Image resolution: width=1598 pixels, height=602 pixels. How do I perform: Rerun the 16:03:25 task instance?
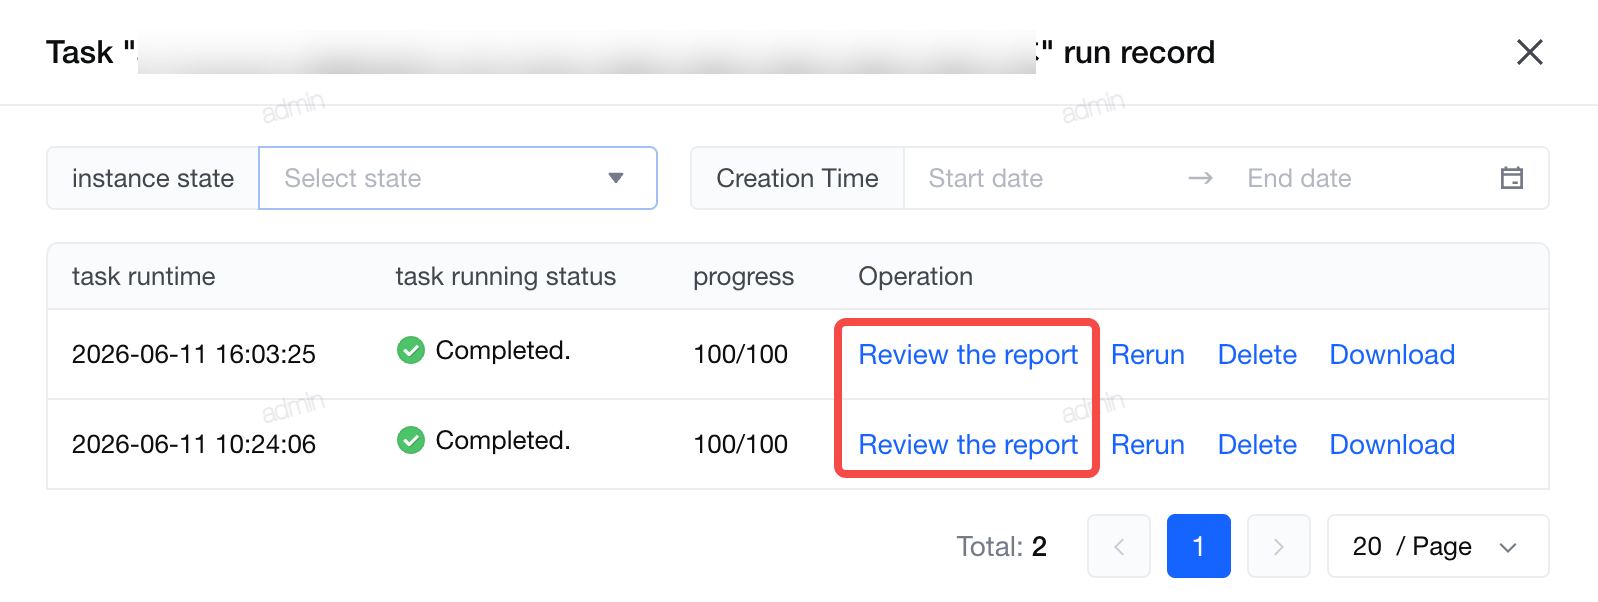(x=1148, y=355)
